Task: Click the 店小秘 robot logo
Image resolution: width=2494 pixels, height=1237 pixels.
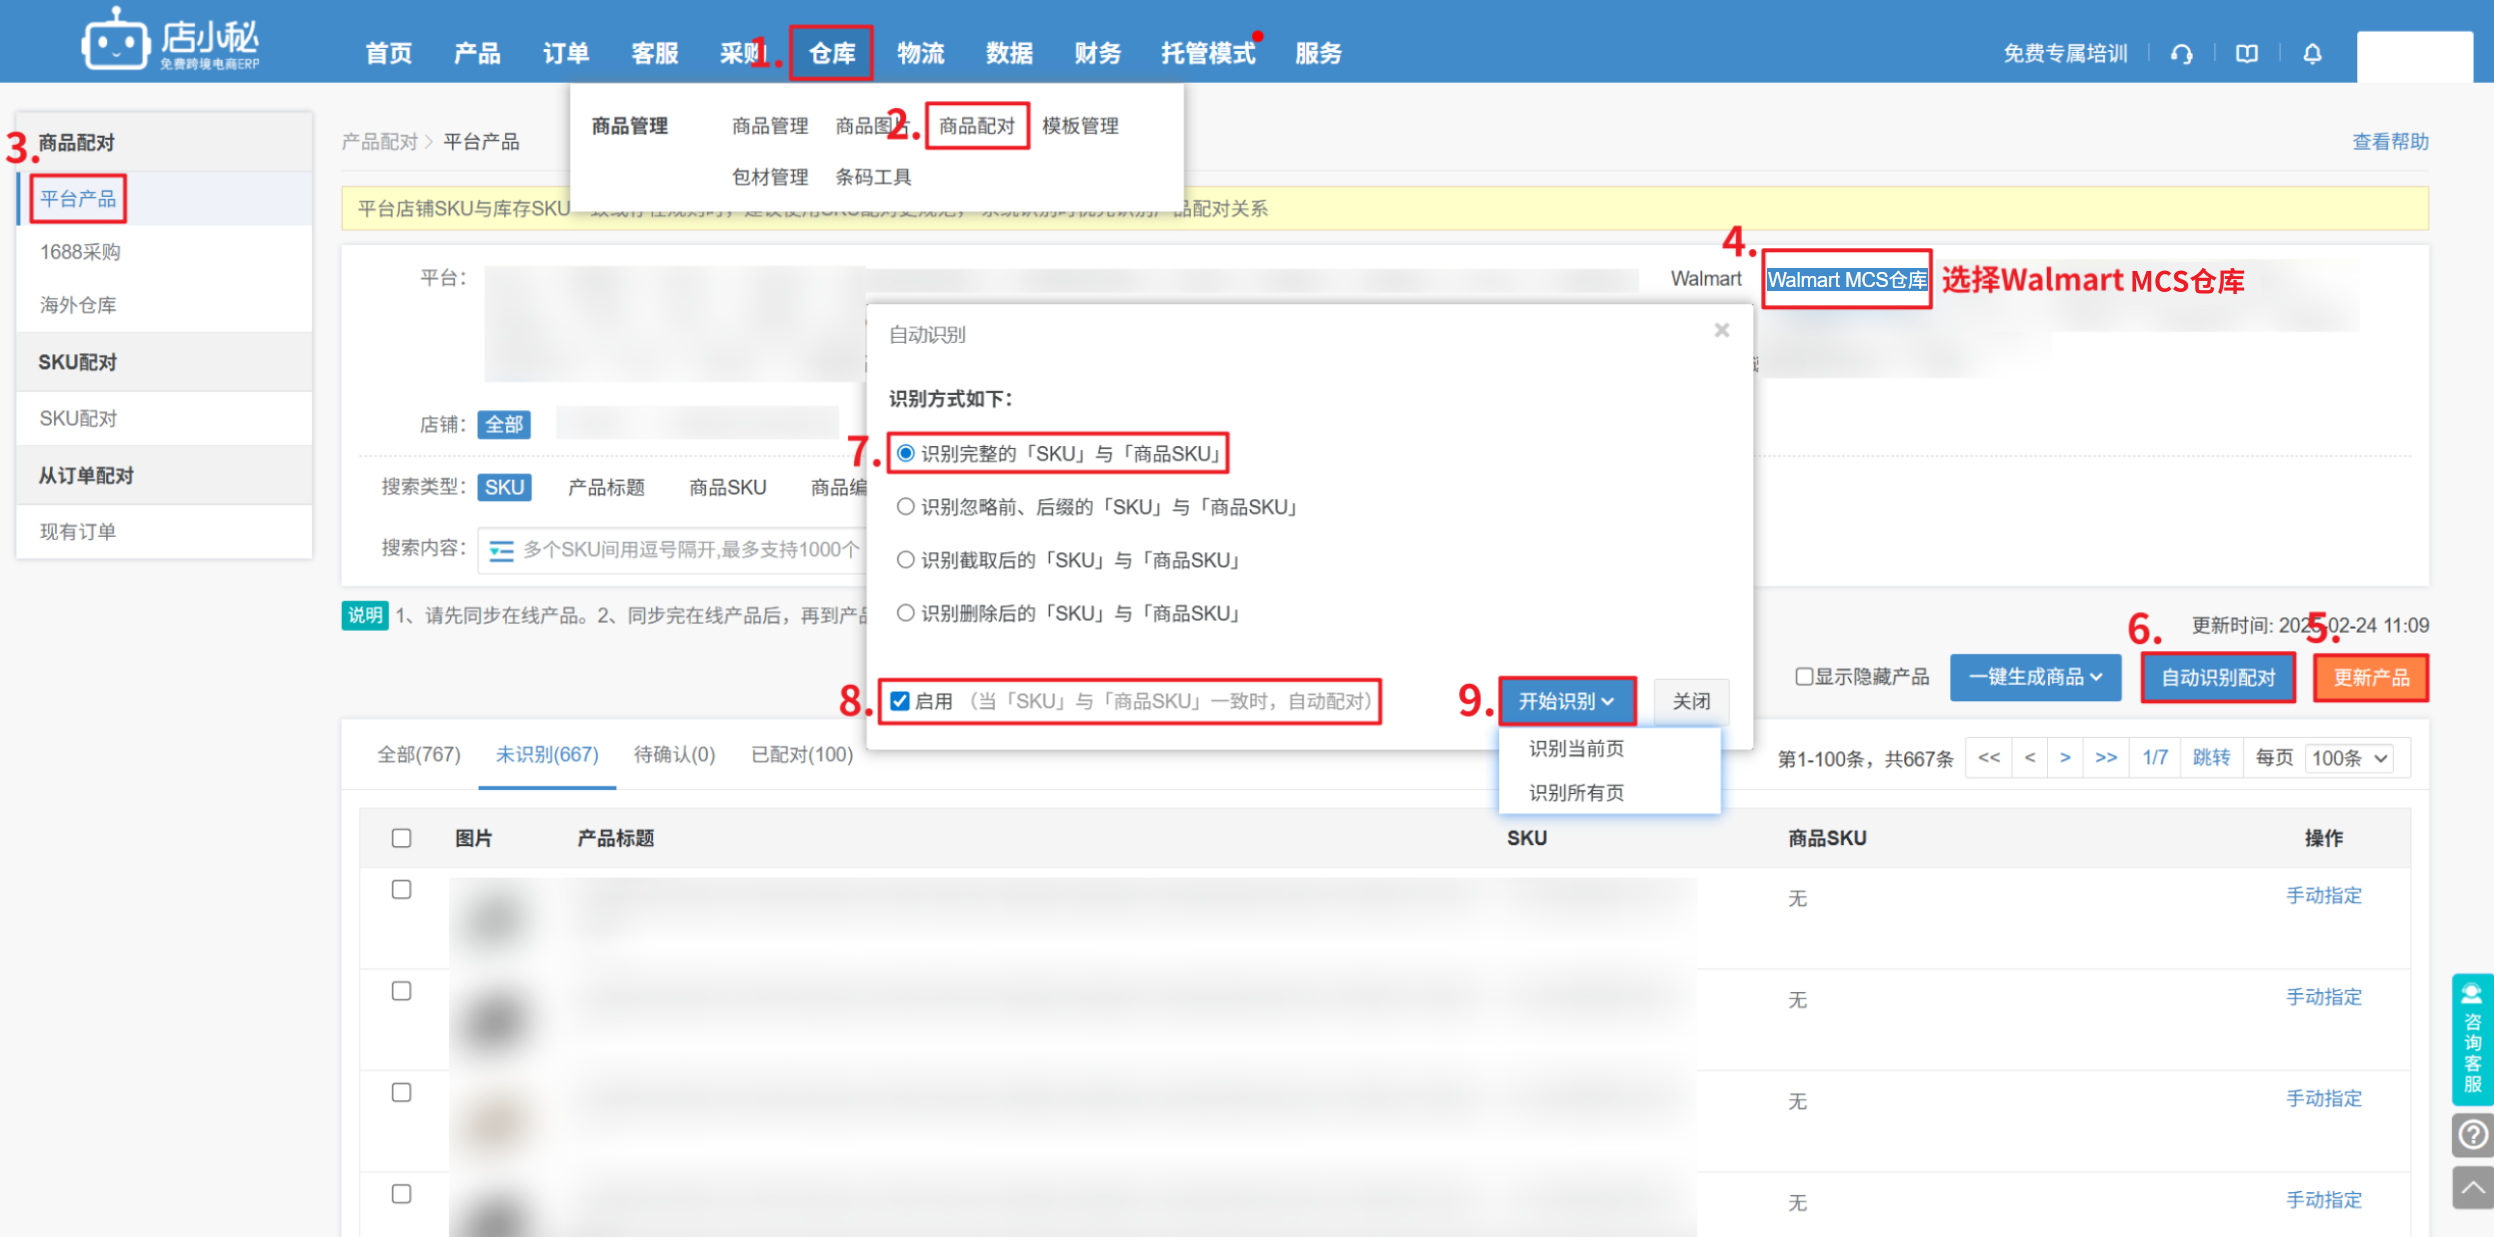Action: (115, 42)
